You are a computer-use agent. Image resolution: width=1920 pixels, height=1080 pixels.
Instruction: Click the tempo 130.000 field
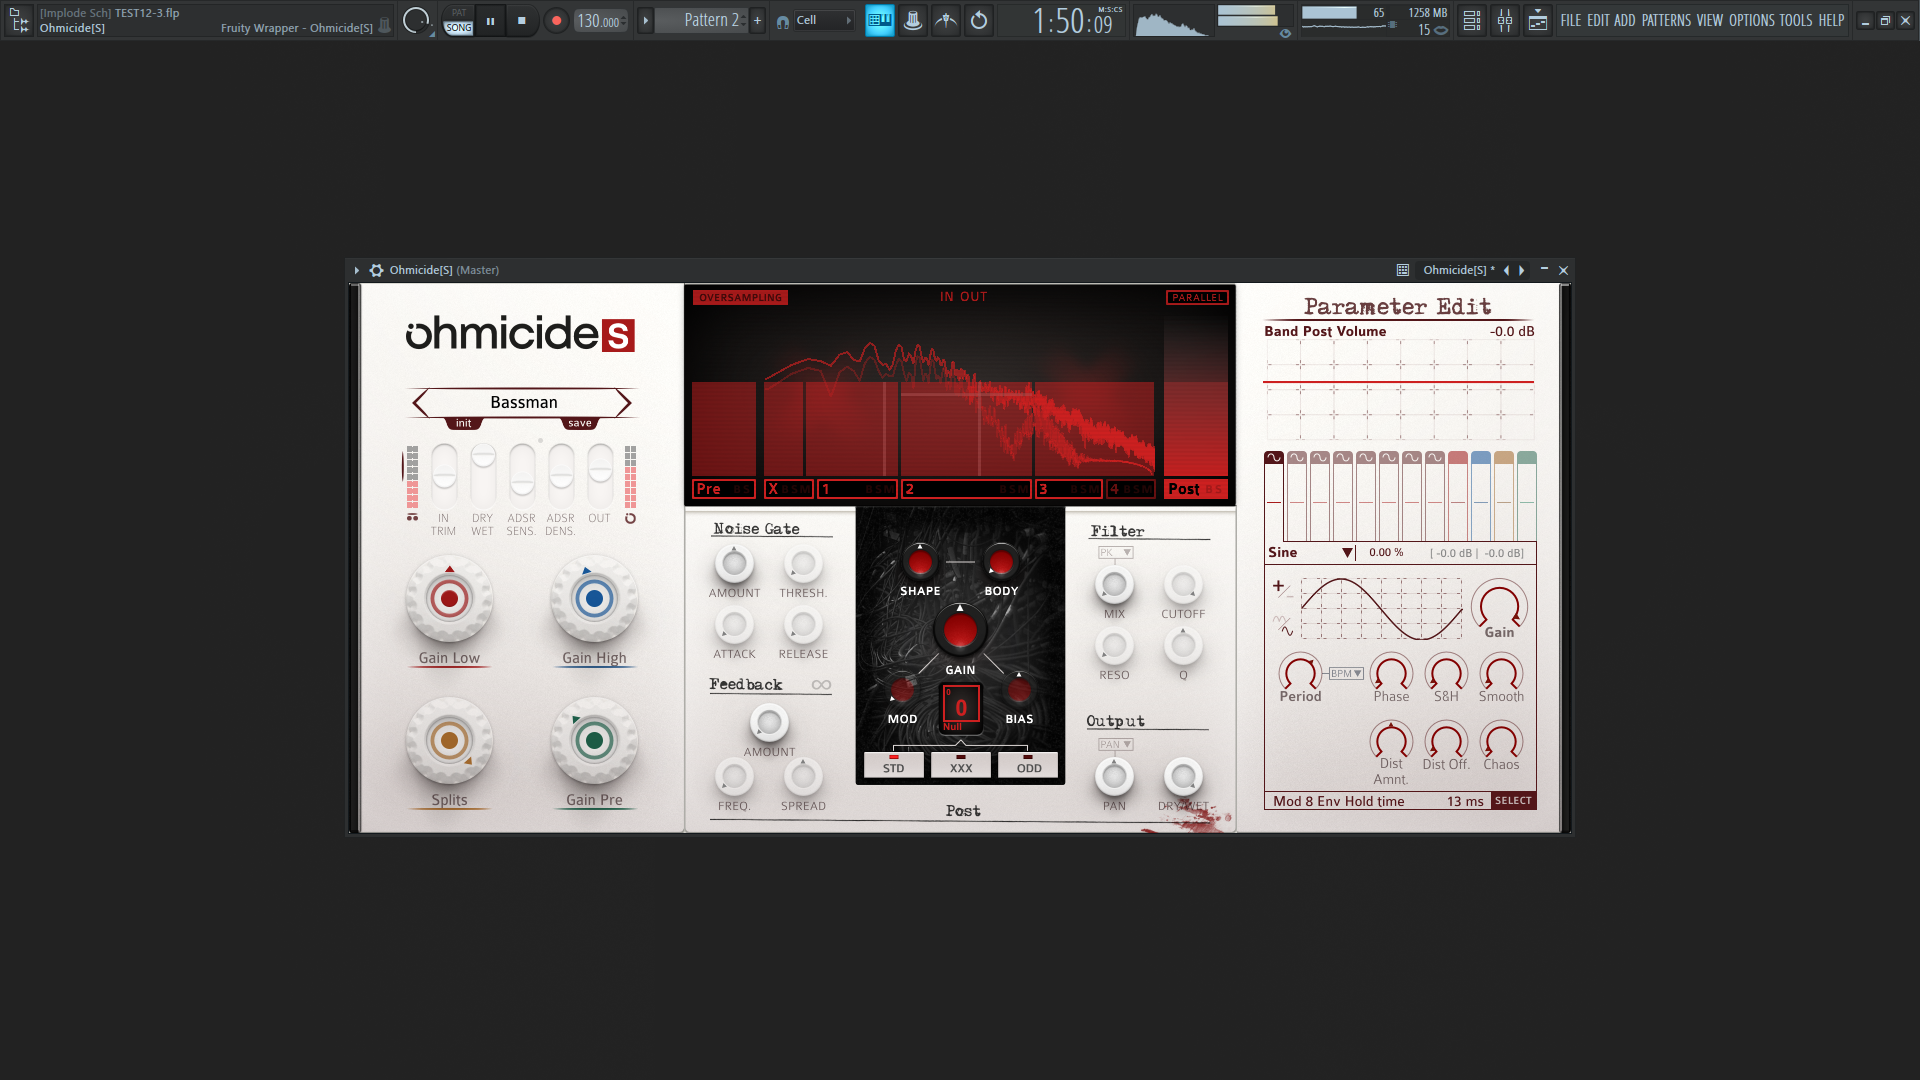[x=600, y=21]
